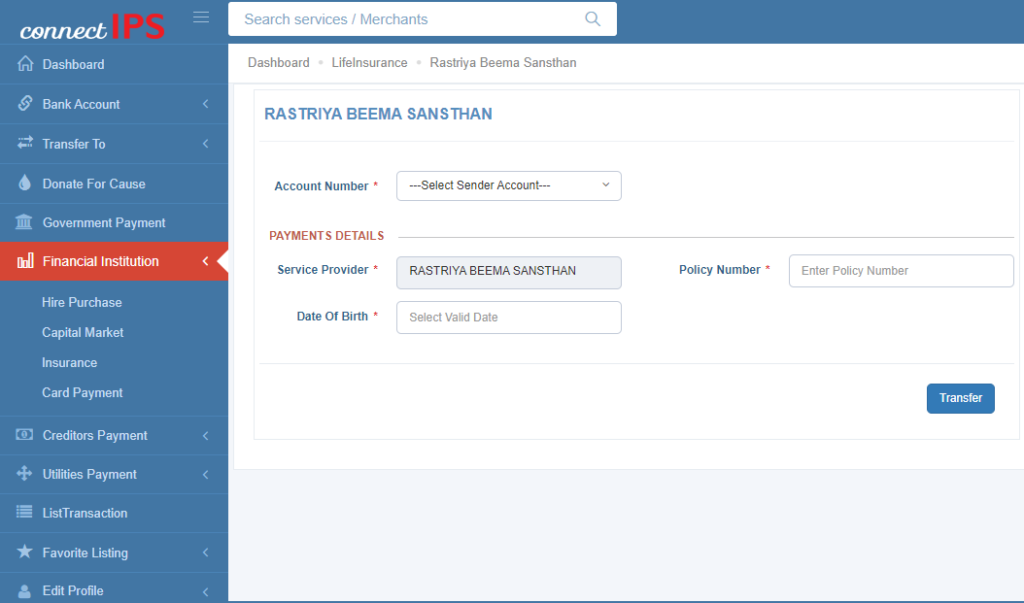The width and height of the screenshot is (1024, 603).
Task: Open the Donate For Cause menu
Action: tap(114, 184)
